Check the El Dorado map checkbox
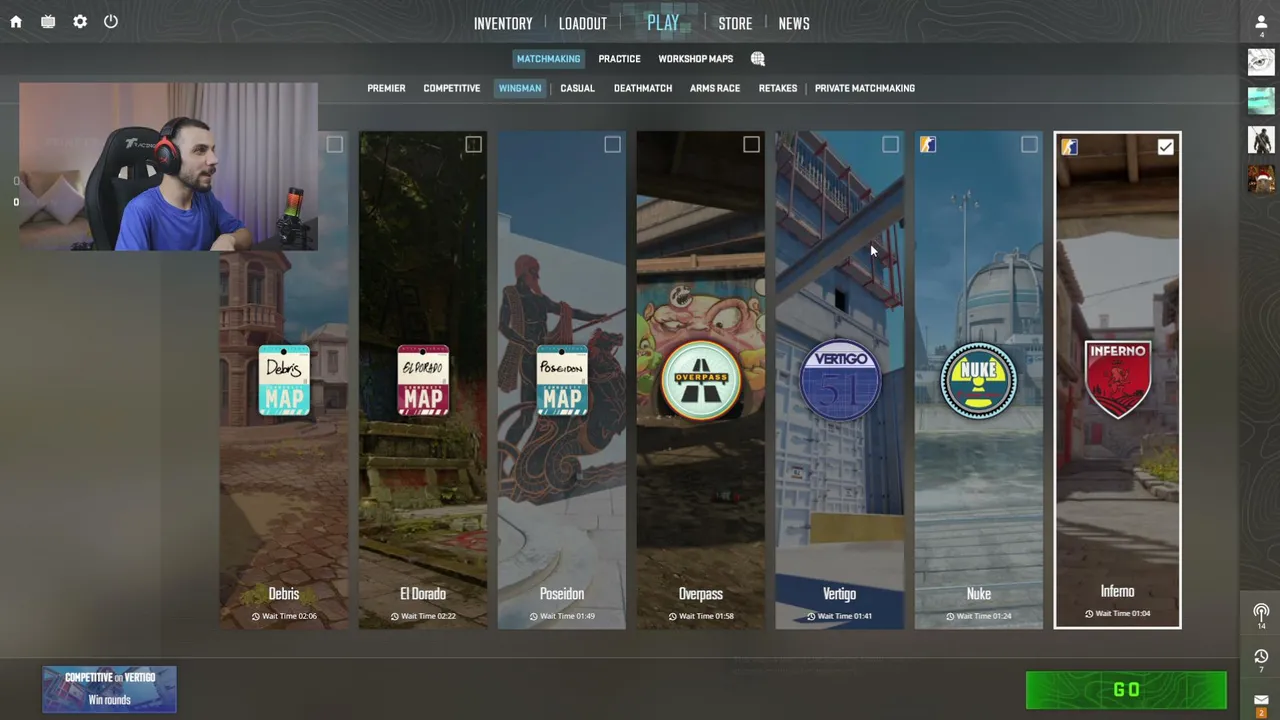 (x=473, y=145)
